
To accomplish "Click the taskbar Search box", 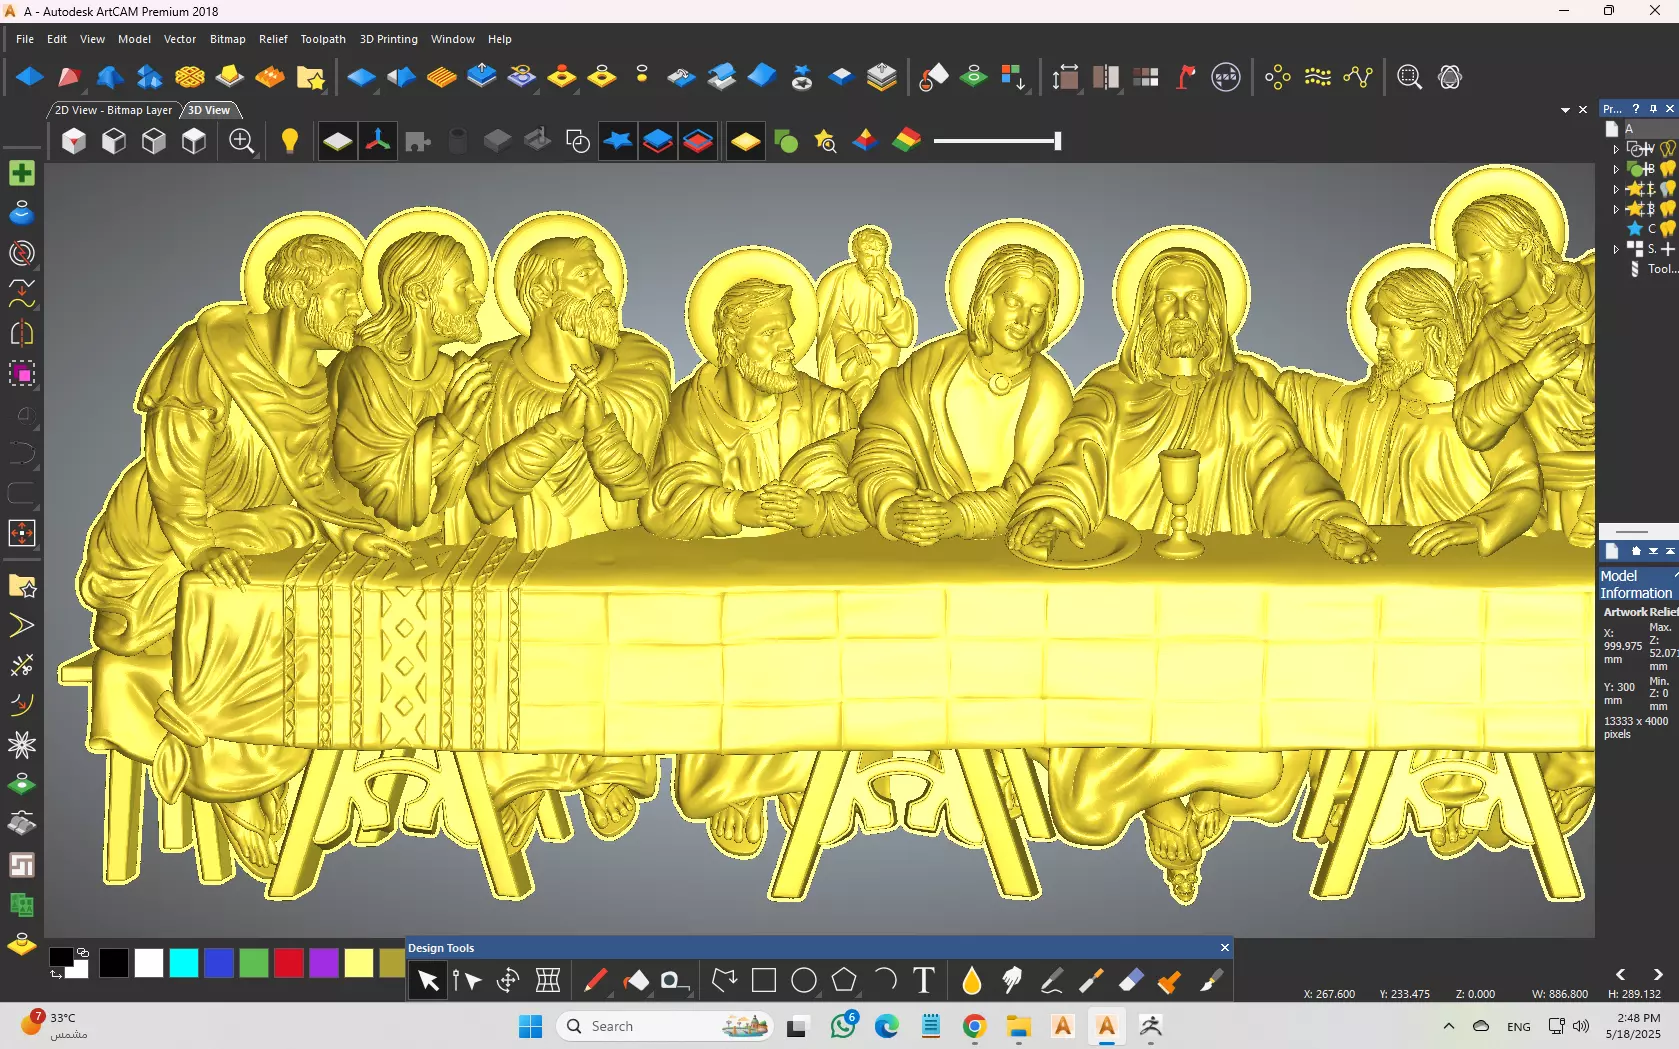I will pyautogui.click(x=667, y=1026).
